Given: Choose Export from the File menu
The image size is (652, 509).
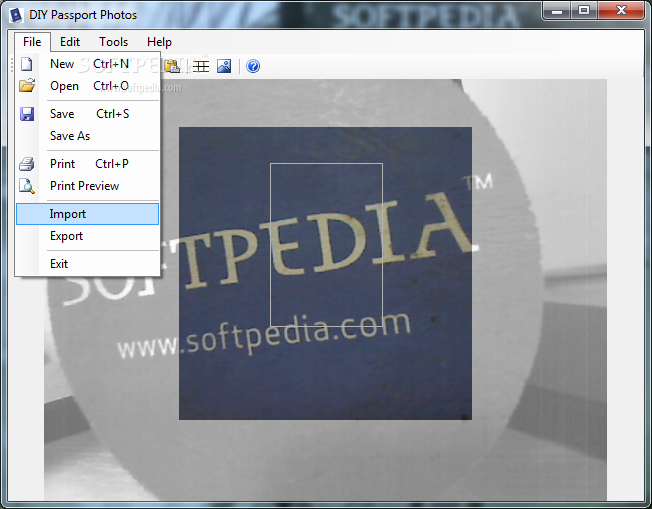Looking at the screenshot, I should point(87,236).
